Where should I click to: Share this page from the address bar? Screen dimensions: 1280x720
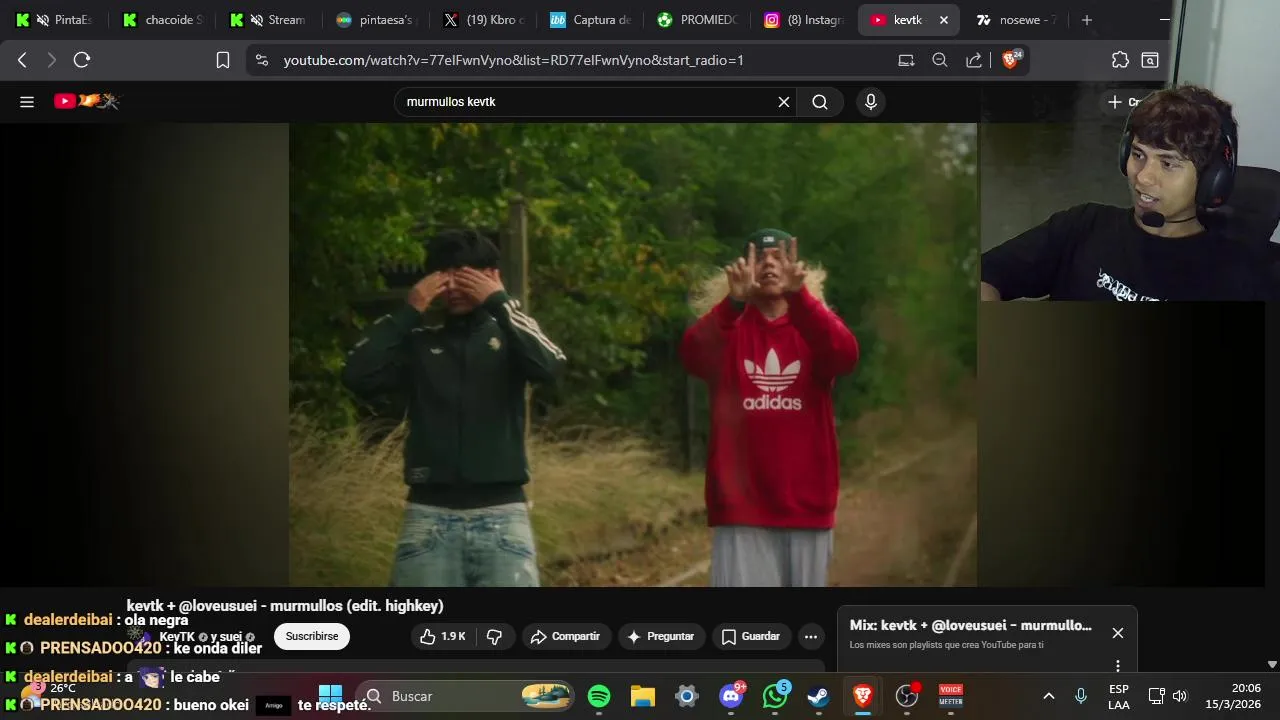(974, 60)
